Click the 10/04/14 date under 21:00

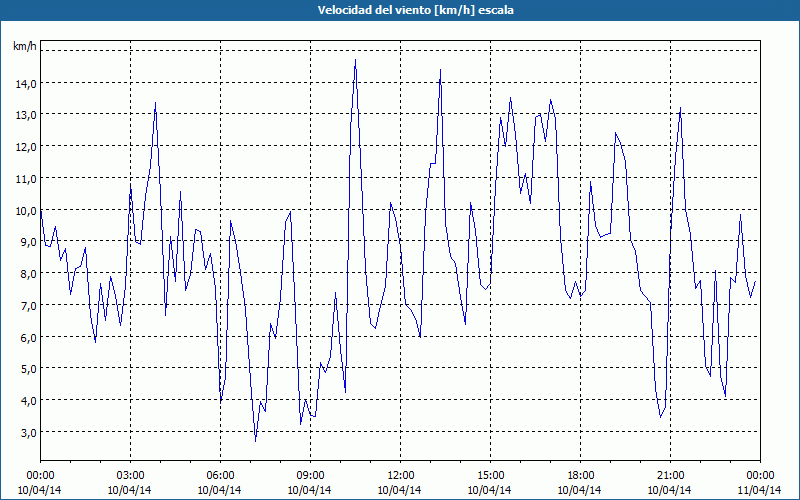pos(670,490)
